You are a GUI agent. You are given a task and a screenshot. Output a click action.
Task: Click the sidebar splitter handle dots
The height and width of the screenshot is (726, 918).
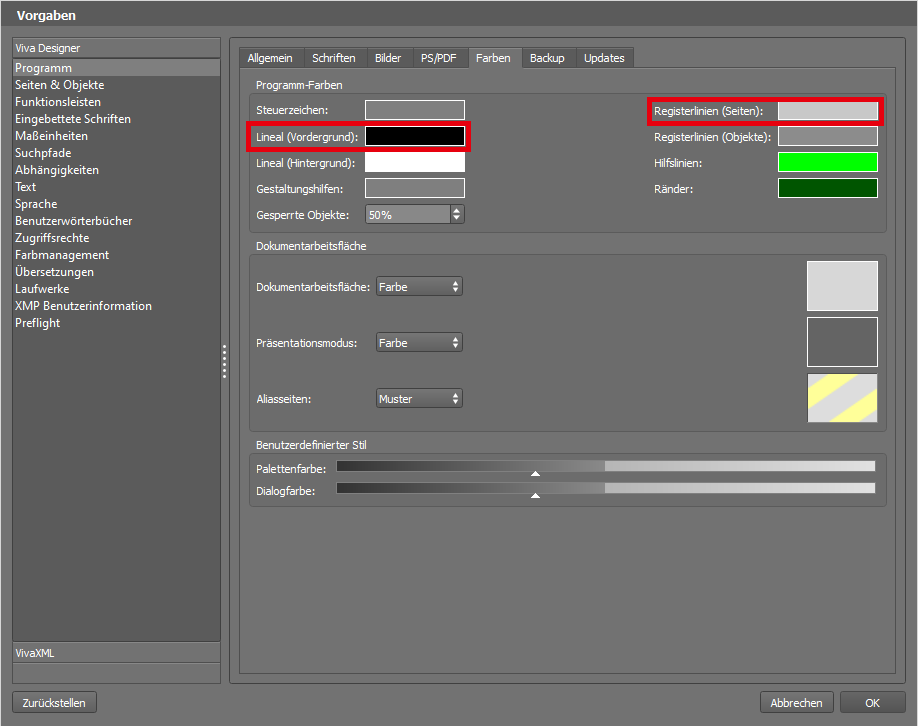(224, 361)
